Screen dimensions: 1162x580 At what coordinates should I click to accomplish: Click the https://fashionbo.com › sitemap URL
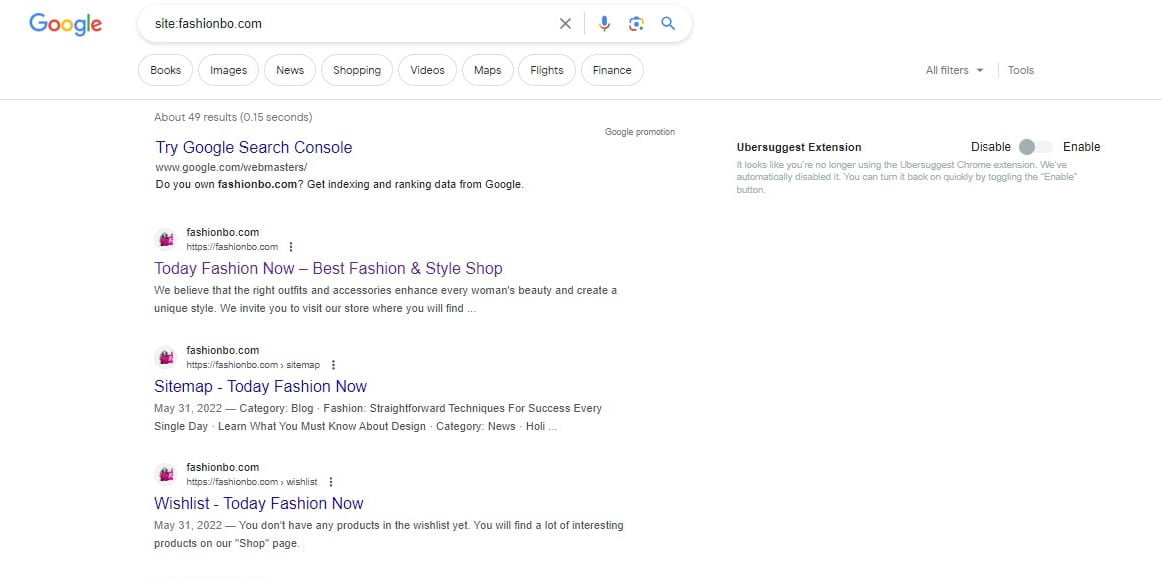click(x=253, y=364)
